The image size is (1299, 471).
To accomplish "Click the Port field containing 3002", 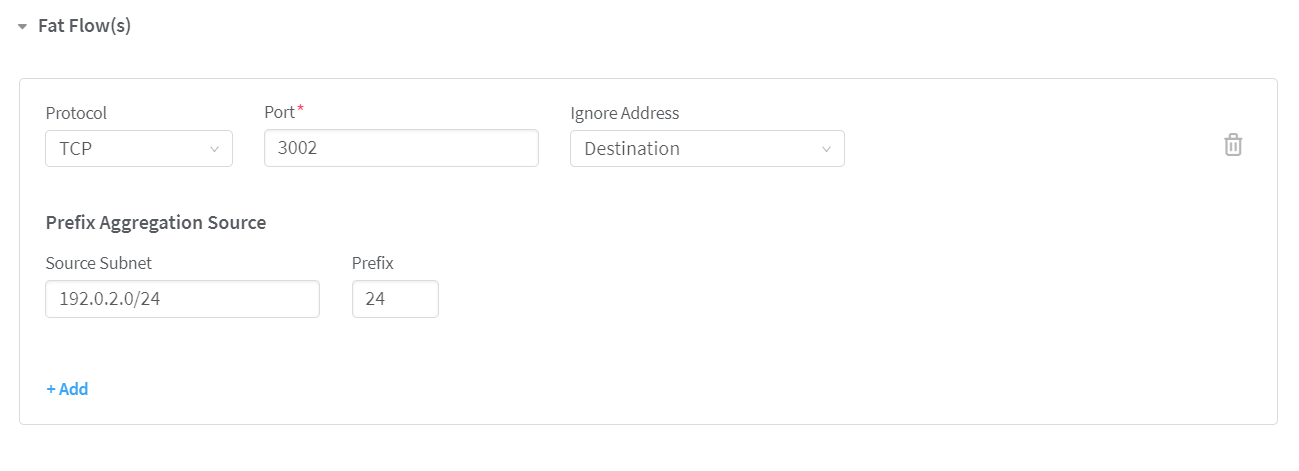I will point(401,148).
